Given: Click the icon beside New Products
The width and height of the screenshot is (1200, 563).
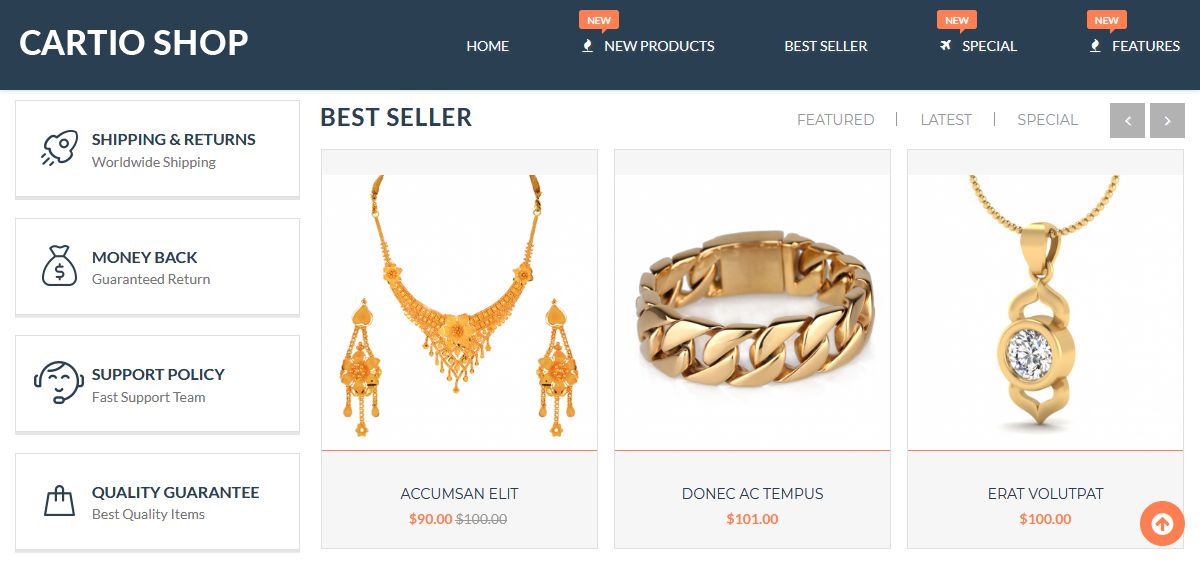Looking at the screenshot, I should pyautogui.click(x=588, y=46).
